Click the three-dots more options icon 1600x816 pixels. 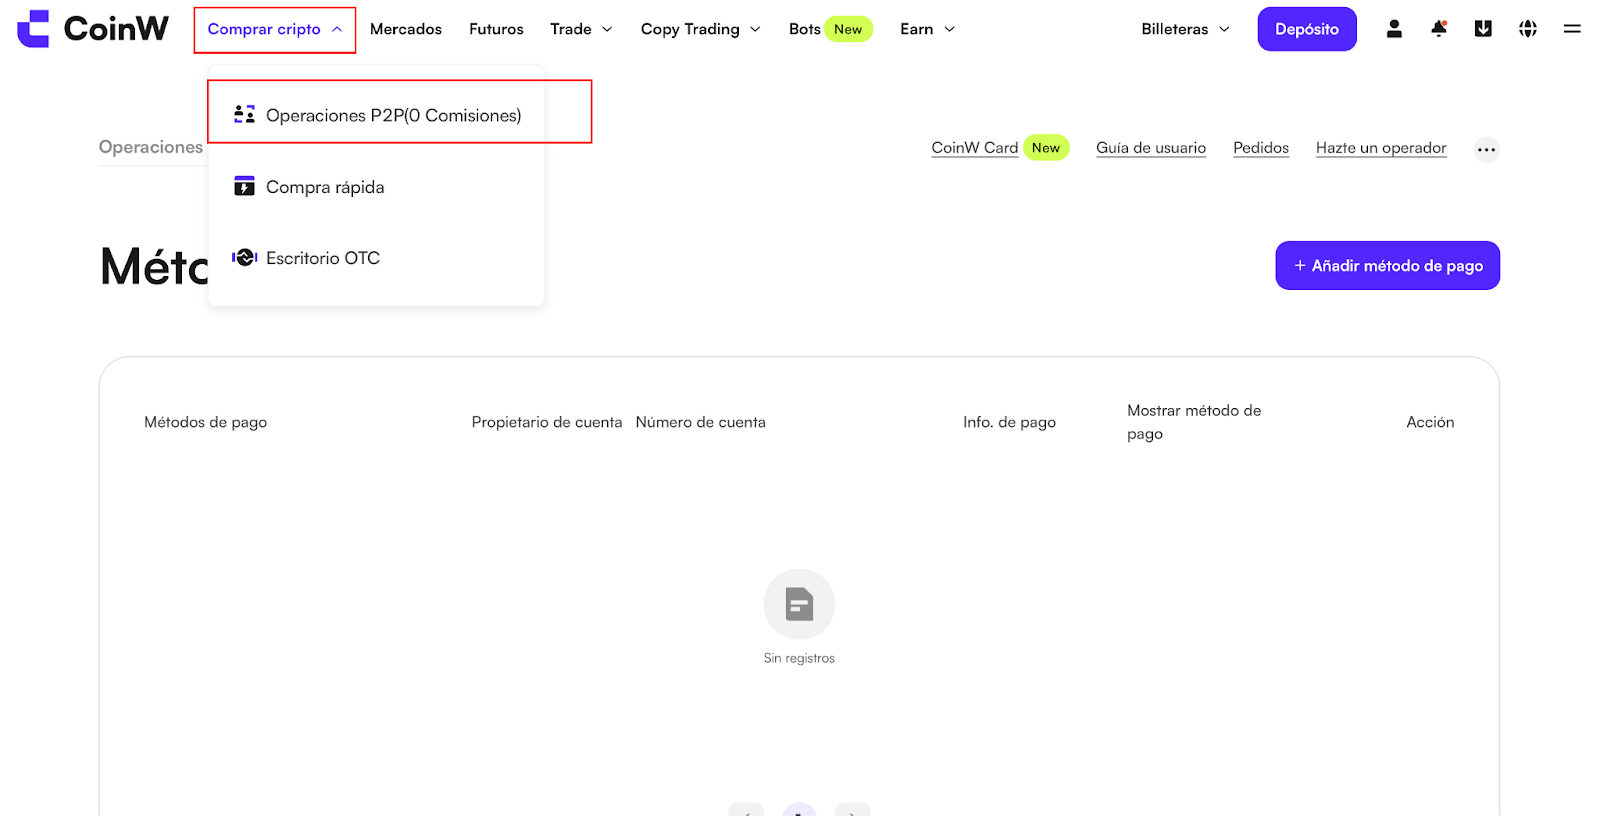pyautogui.click(x=1487, y=150)
